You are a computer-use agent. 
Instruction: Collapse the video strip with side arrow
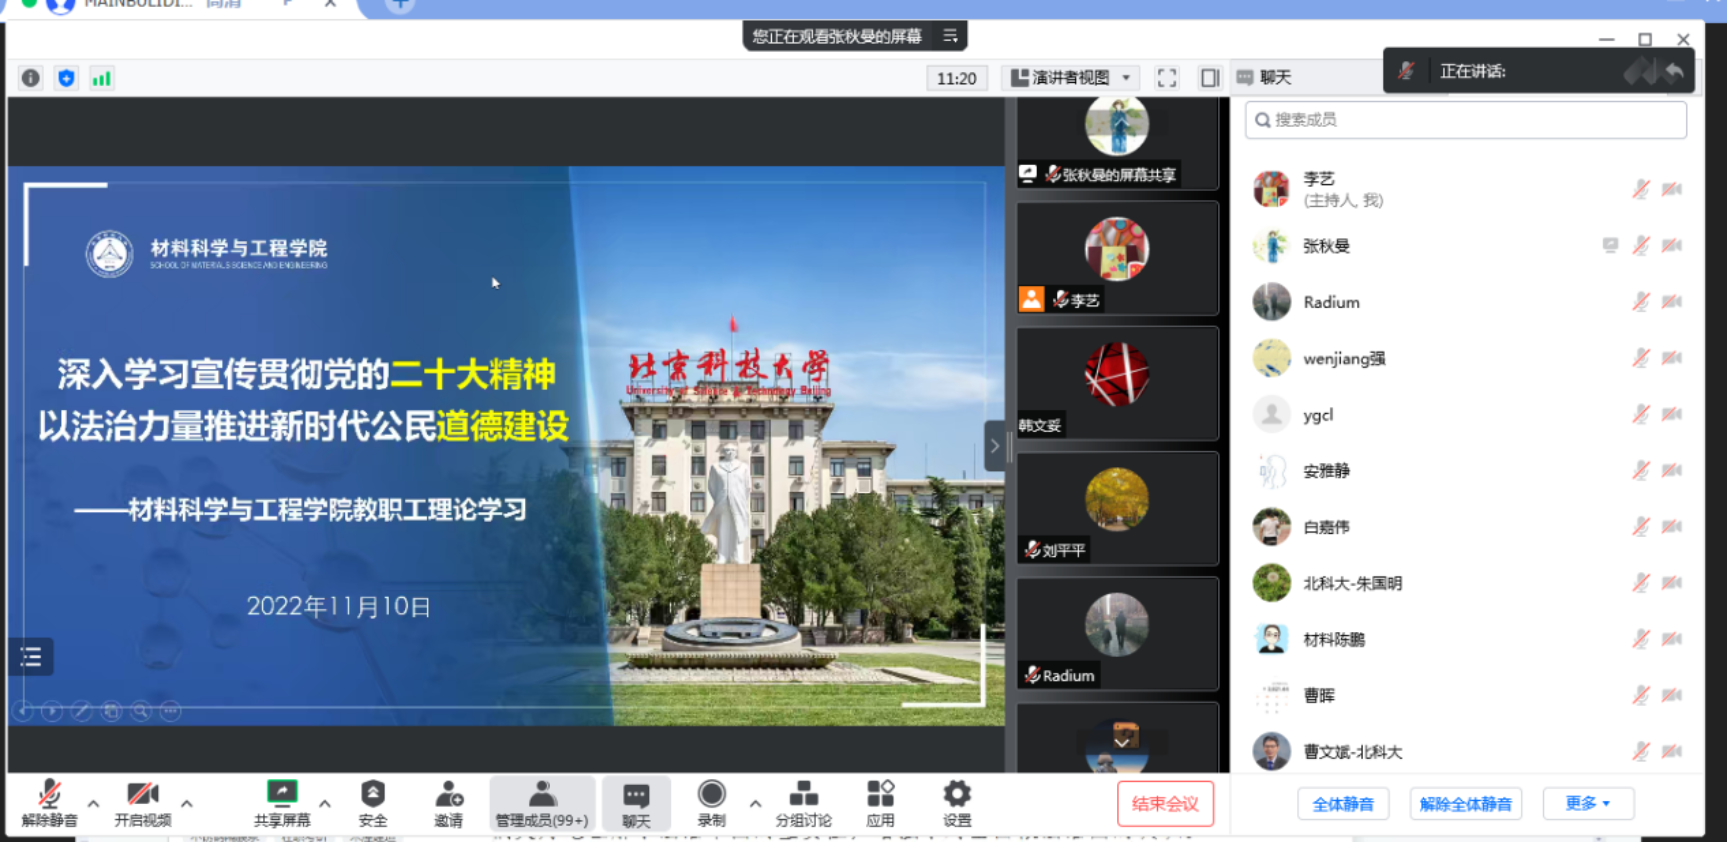coord(994,446)
